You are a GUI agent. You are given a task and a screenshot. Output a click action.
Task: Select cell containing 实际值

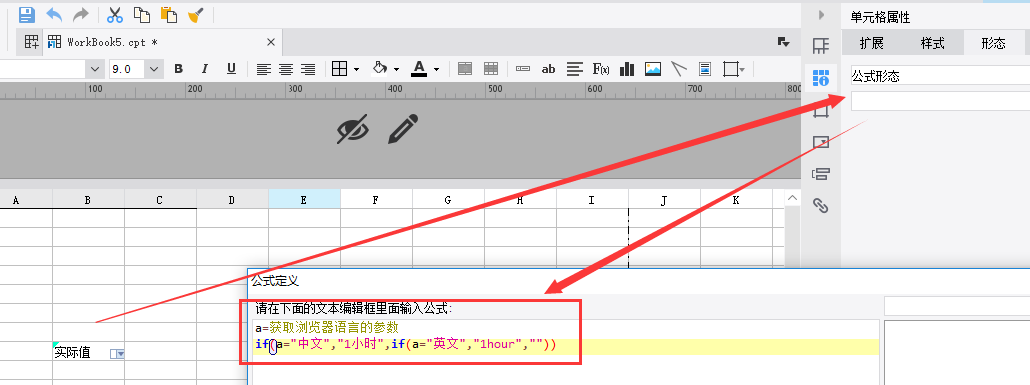coord(89,353)
